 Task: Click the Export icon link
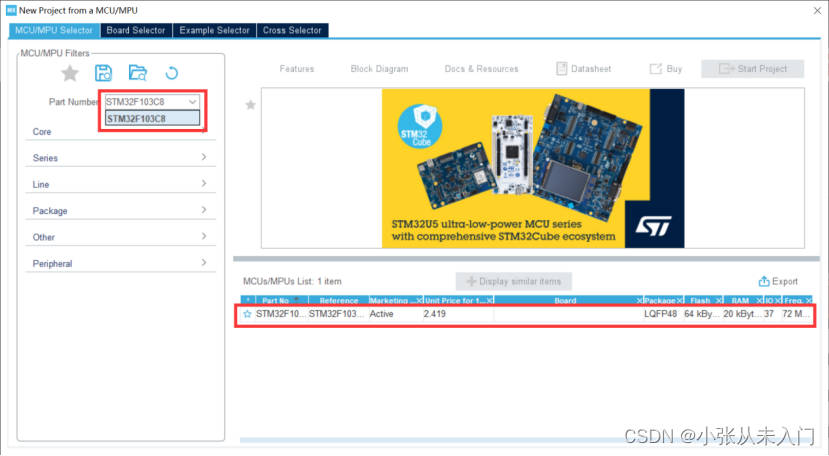[764, 281]
